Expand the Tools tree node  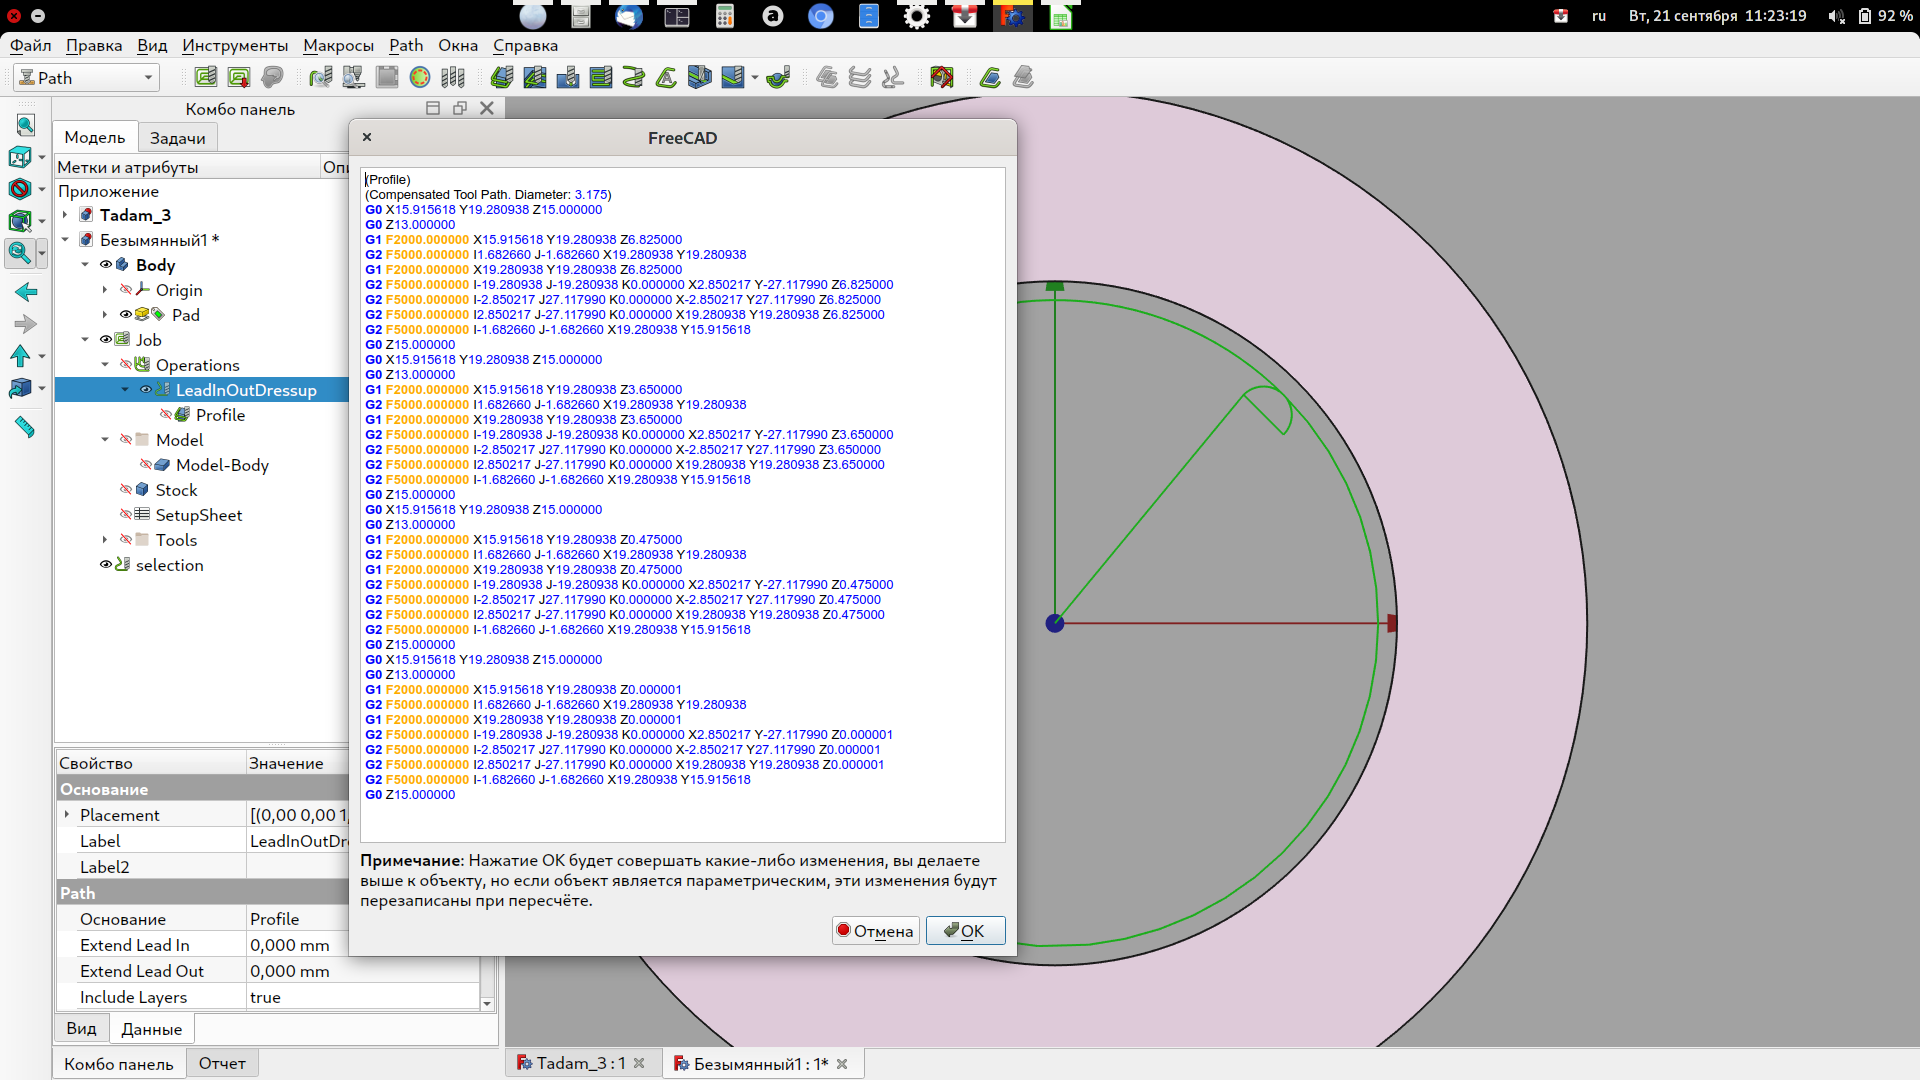click(x=105, y=540)
